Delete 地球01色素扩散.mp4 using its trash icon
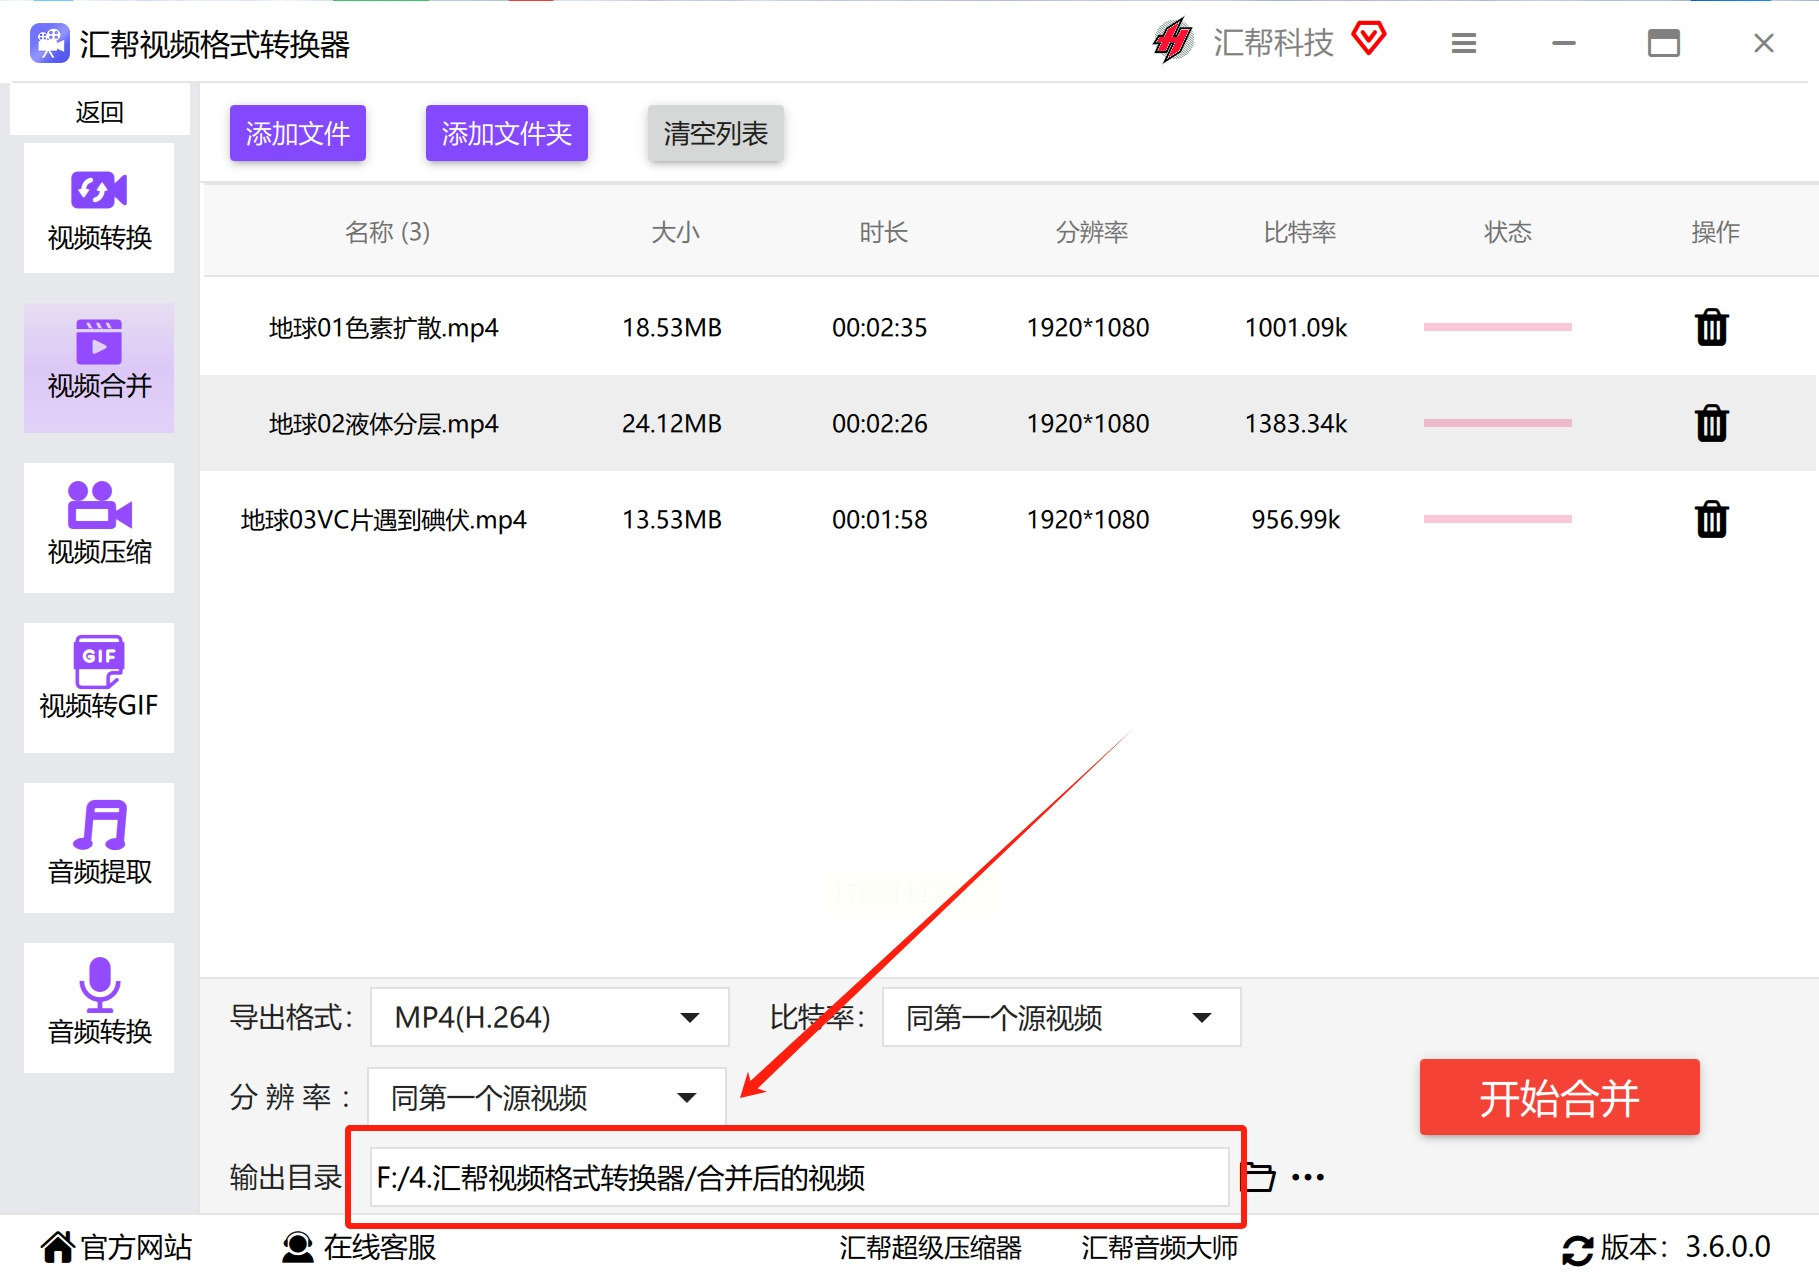The height and width of the screenshot is (1279, 1819). (x=1711, y=328)
